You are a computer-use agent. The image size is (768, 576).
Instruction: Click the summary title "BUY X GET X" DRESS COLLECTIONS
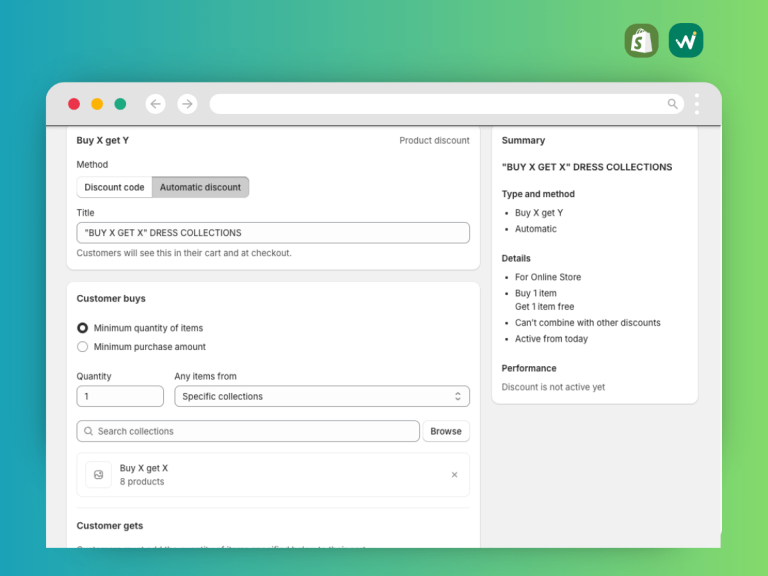(587, 167)
